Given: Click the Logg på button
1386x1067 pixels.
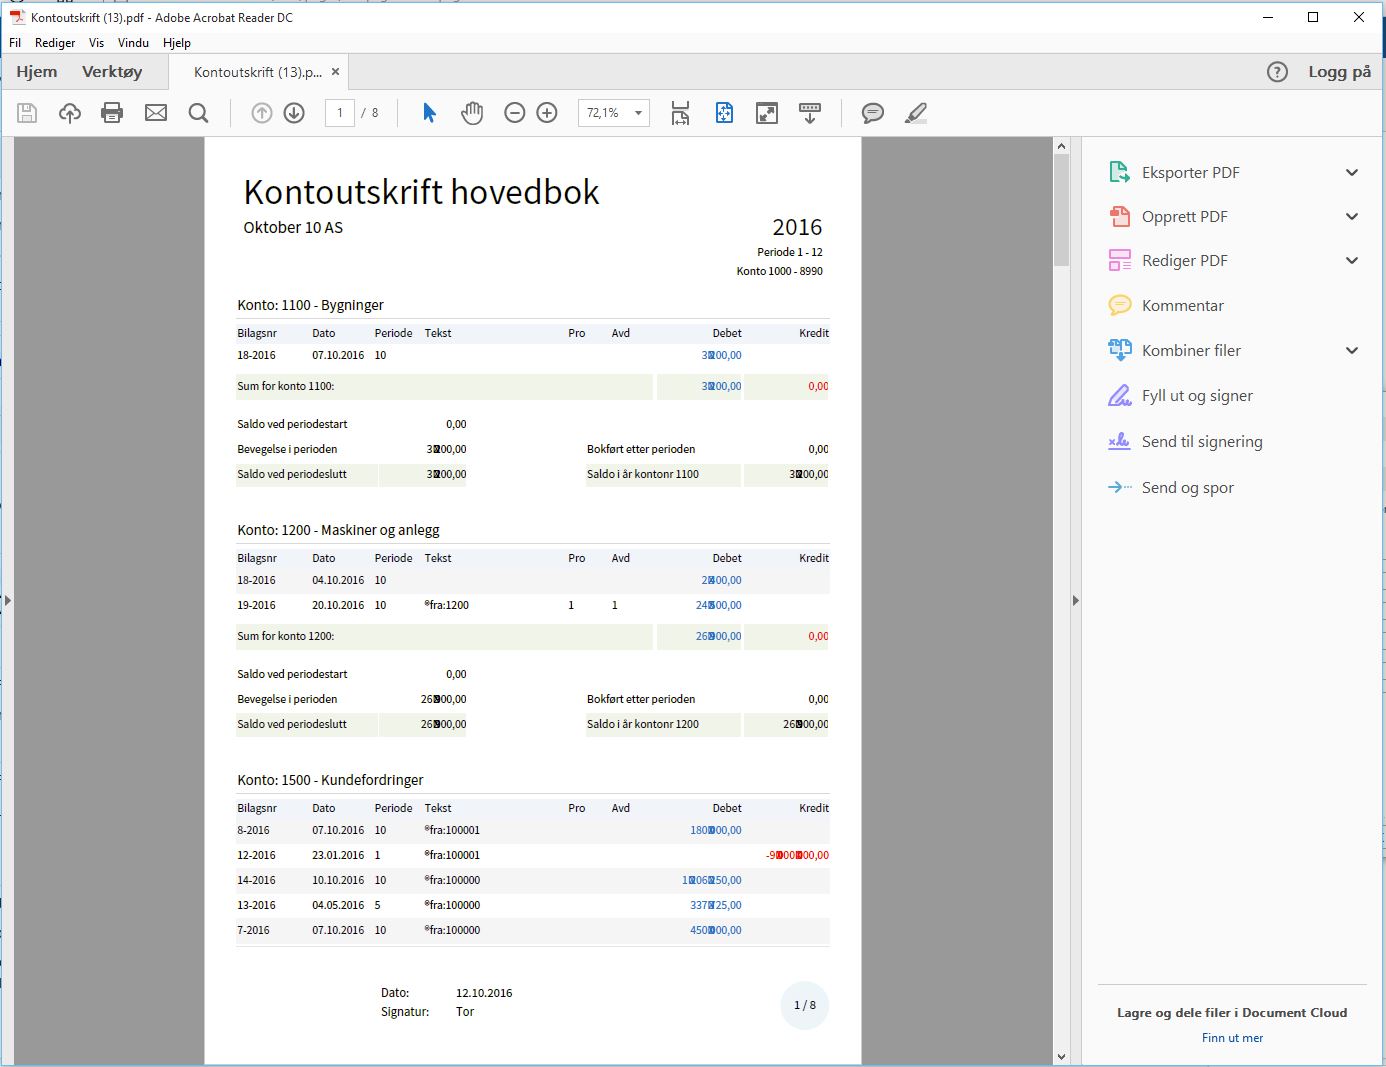Looking at the screenshot, I should pyautogui.click(x=1340, y=72).
